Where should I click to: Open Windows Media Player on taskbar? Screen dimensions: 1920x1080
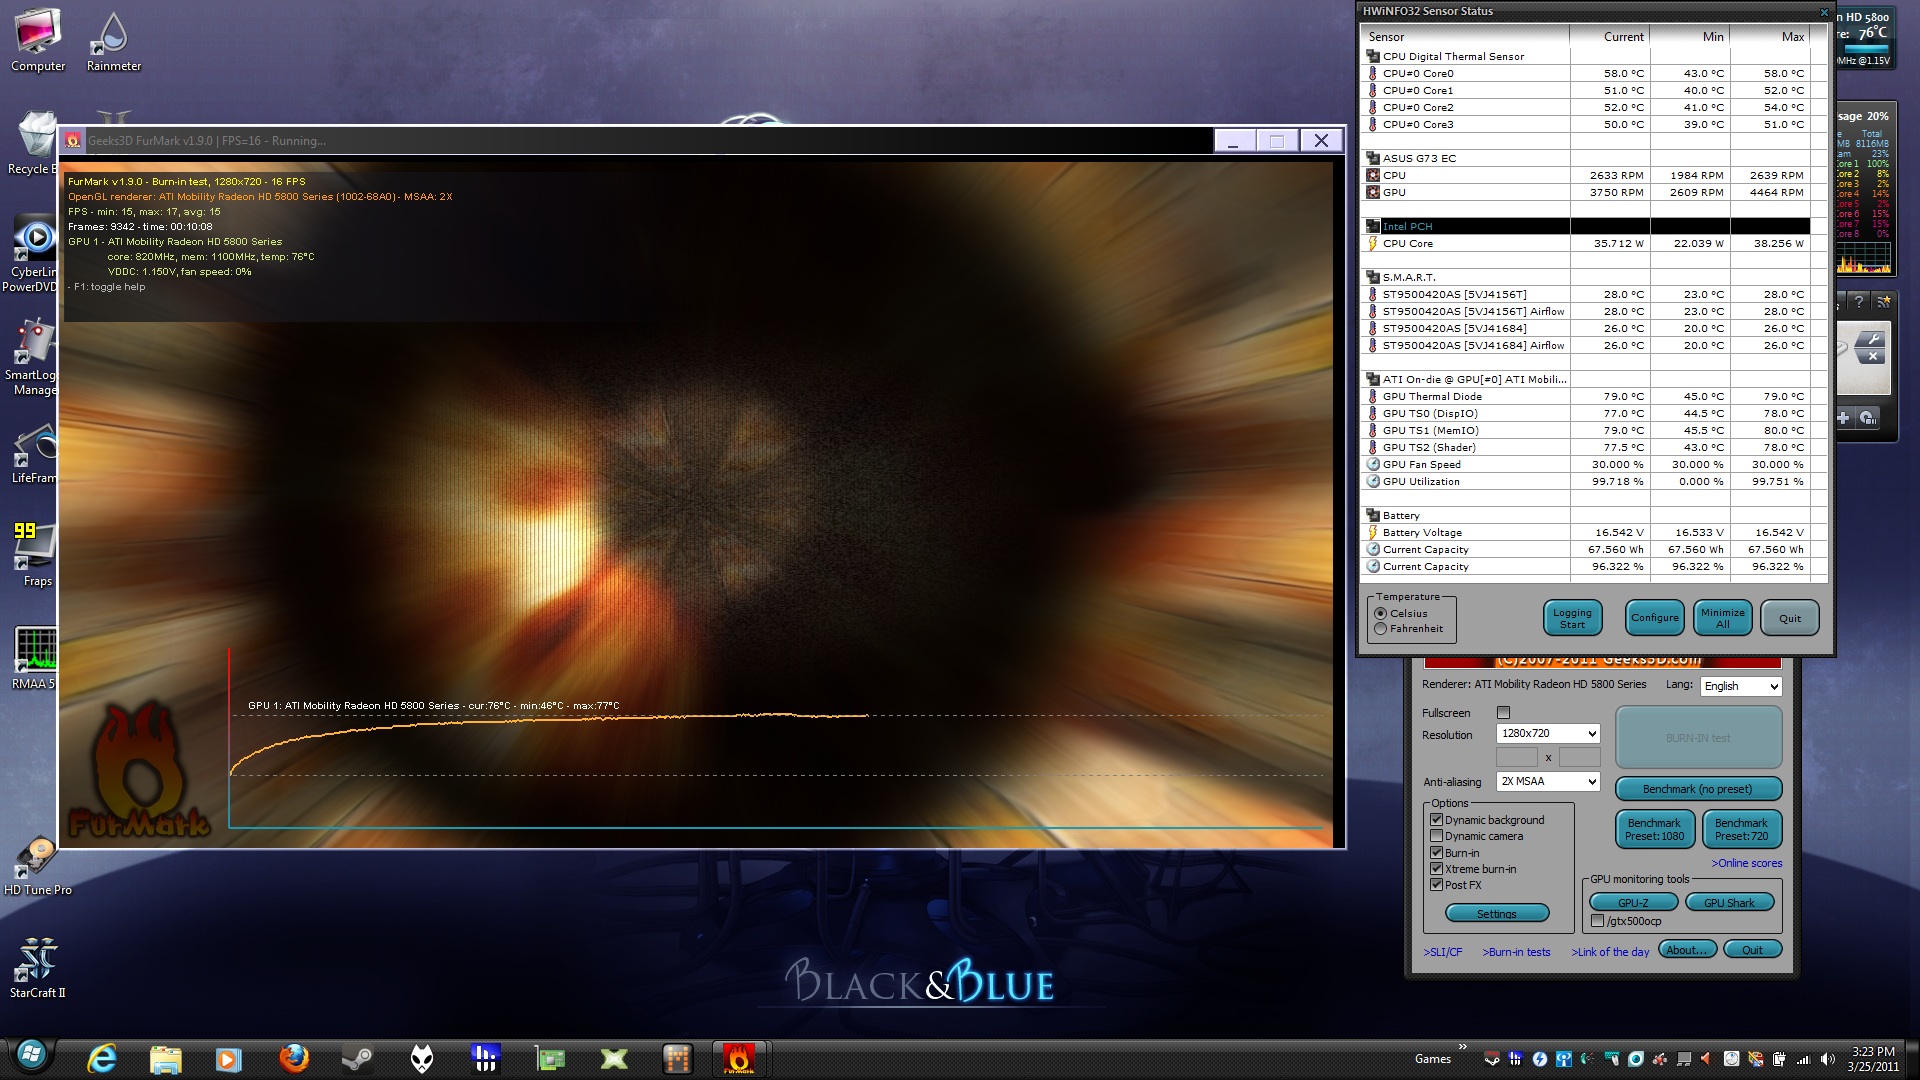[229, 1058]
